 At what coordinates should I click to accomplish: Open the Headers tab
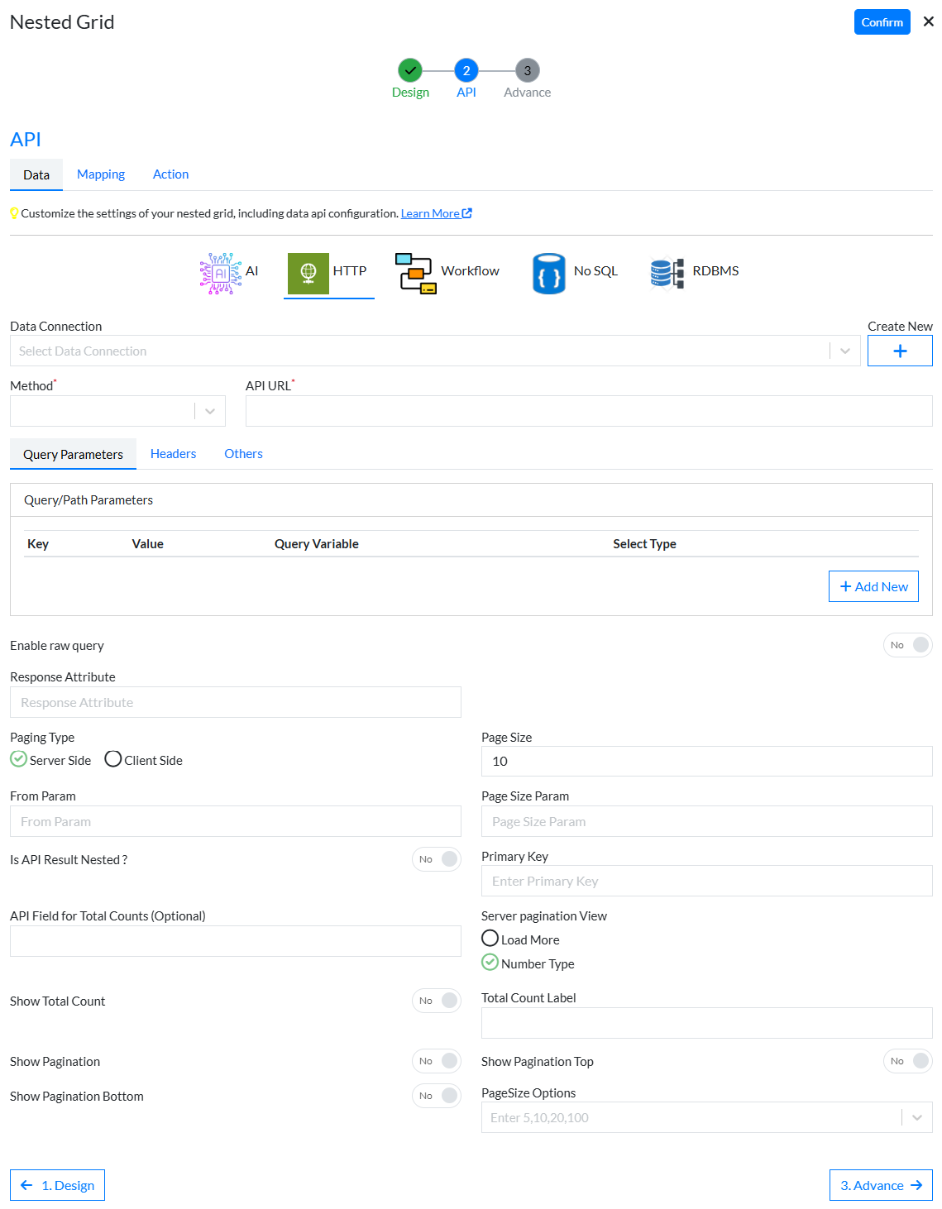click(173, 454)
